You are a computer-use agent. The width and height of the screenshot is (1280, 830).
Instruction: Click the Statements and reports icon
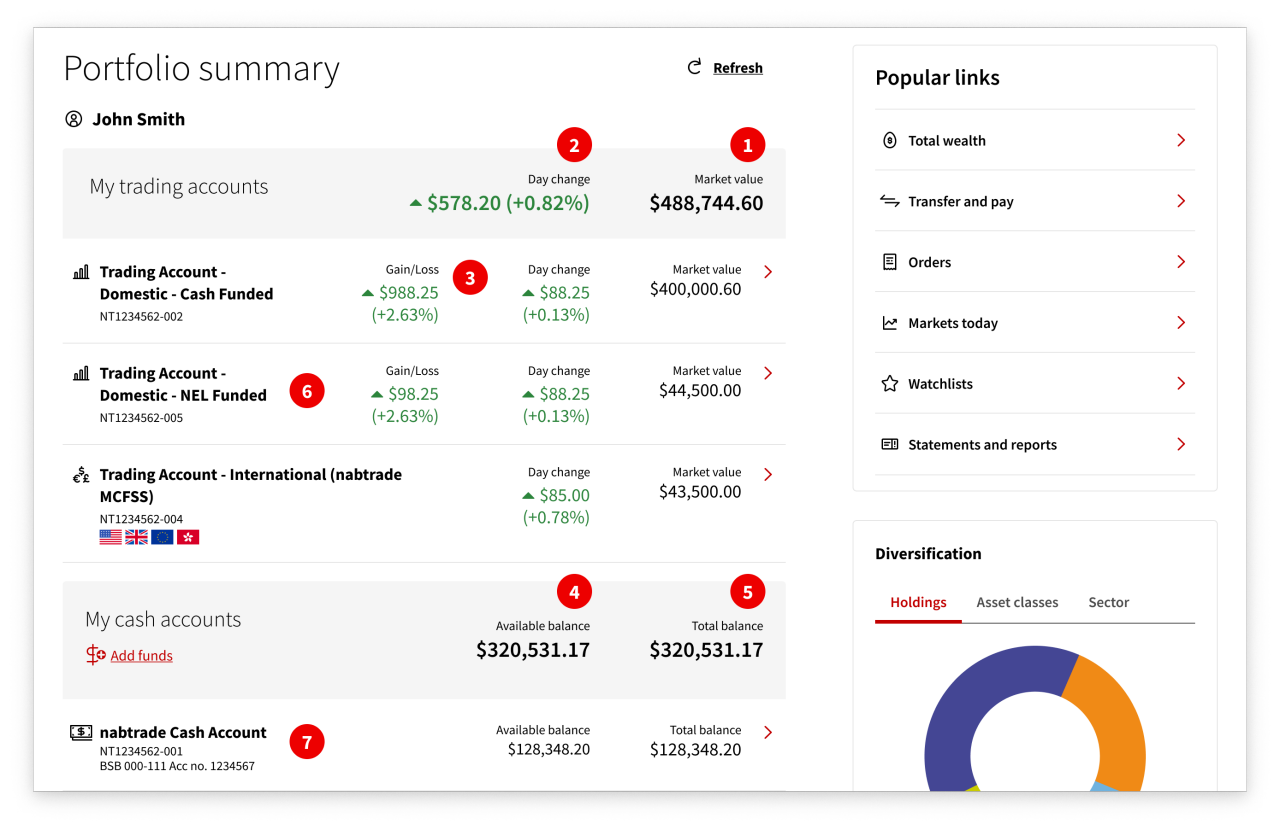(x=889, y=444)
